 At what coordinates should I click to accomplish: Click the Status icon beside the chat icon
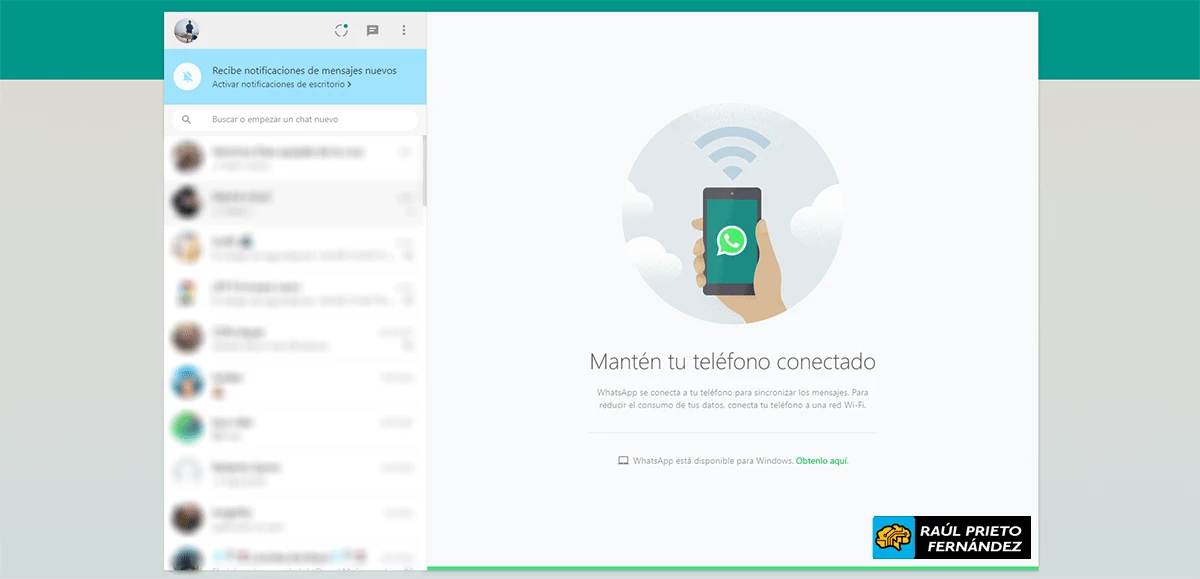[340, 30]
